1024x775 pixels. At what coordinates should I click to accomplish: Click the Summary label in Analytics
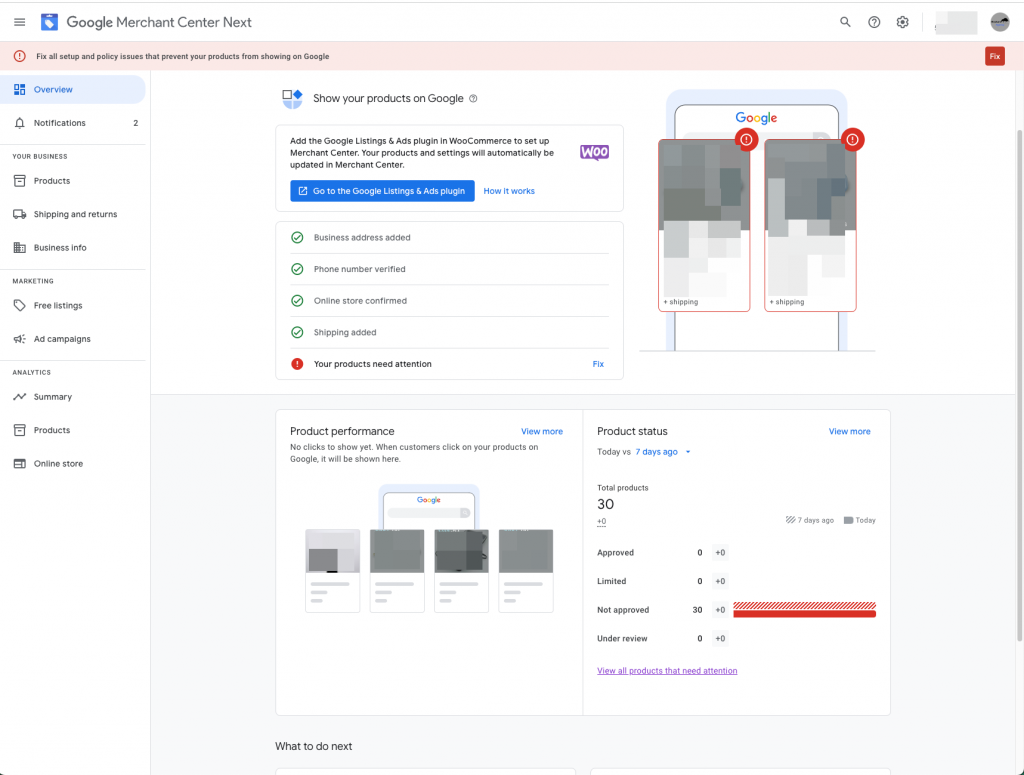[53, 397]
